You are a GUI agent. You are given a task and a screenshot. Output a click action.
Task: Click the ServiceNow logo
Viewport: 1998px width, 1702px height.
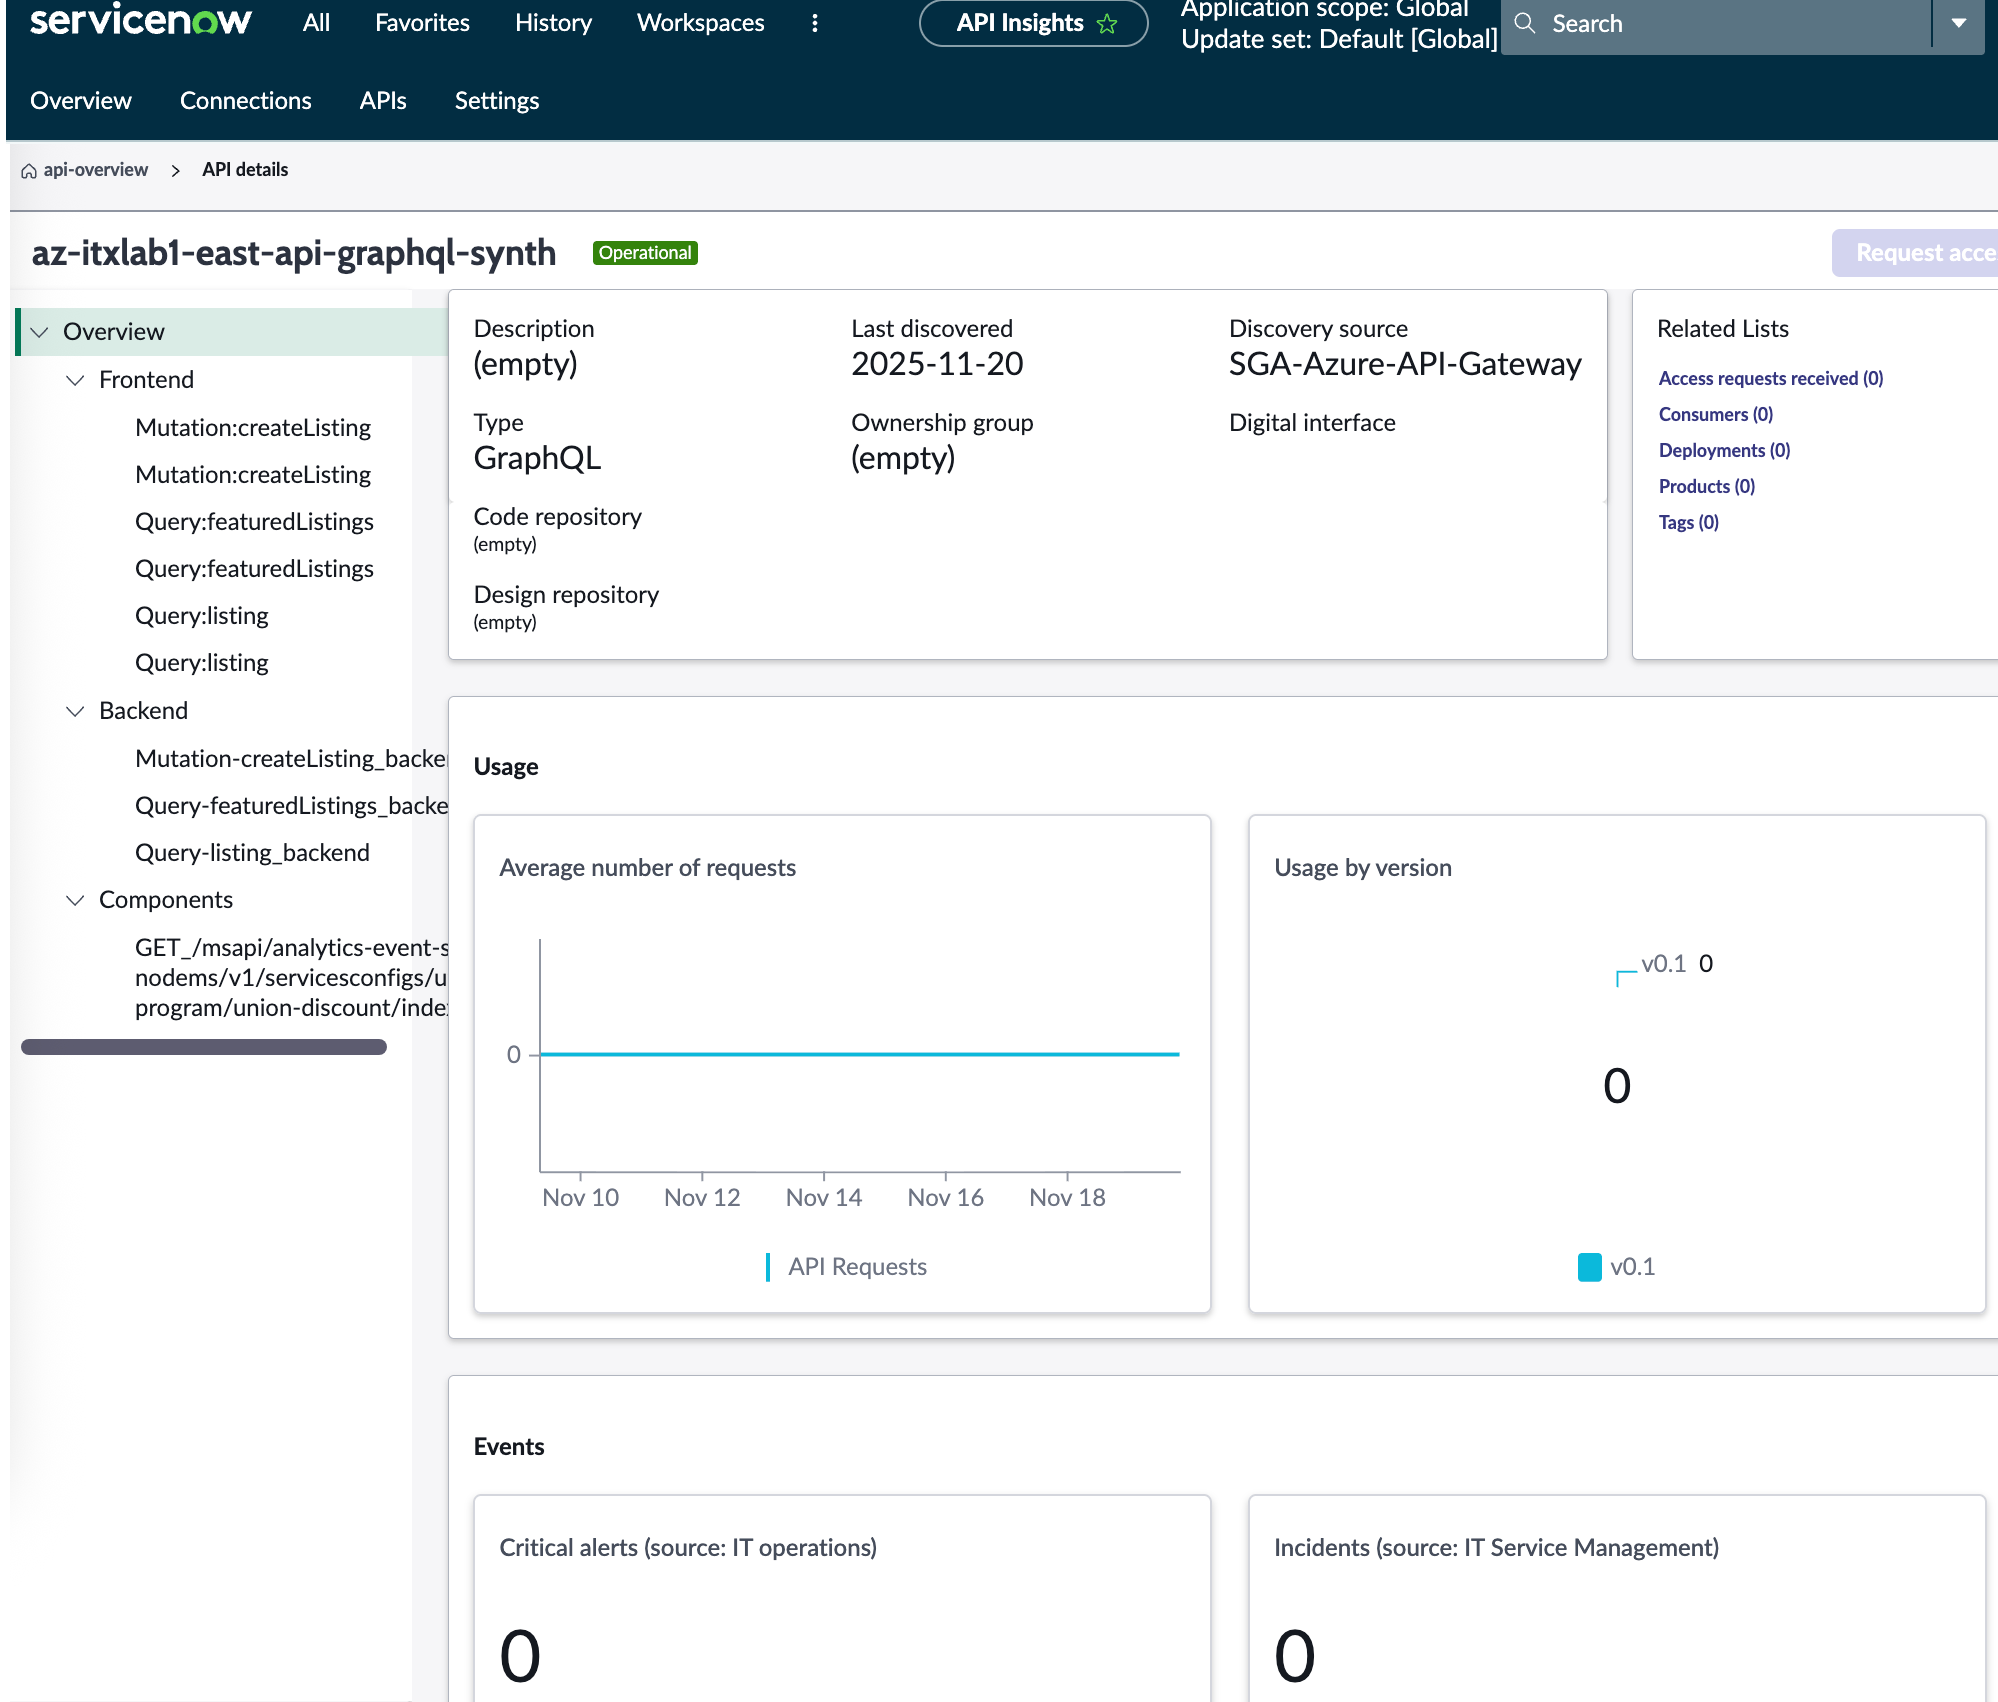(x=140, y=20)
